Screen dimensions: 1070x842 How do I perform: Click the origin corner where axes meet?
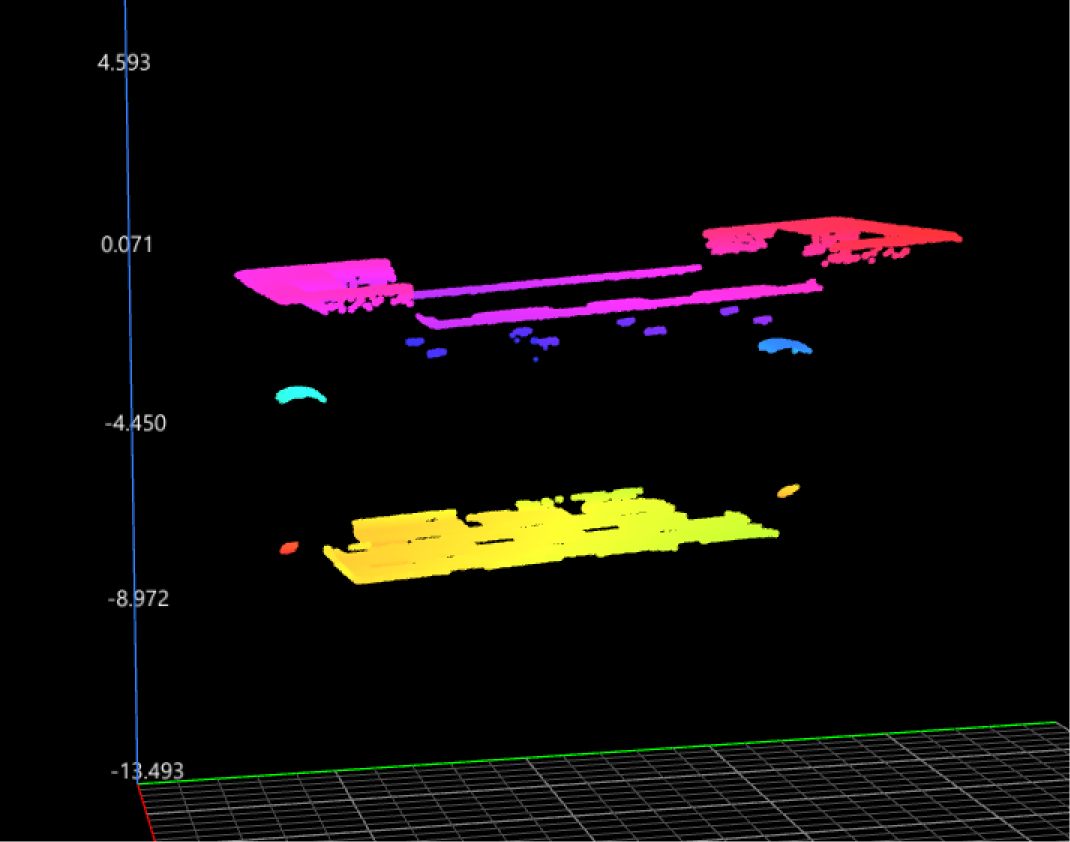pyautogui.click(x=138, y=784)
